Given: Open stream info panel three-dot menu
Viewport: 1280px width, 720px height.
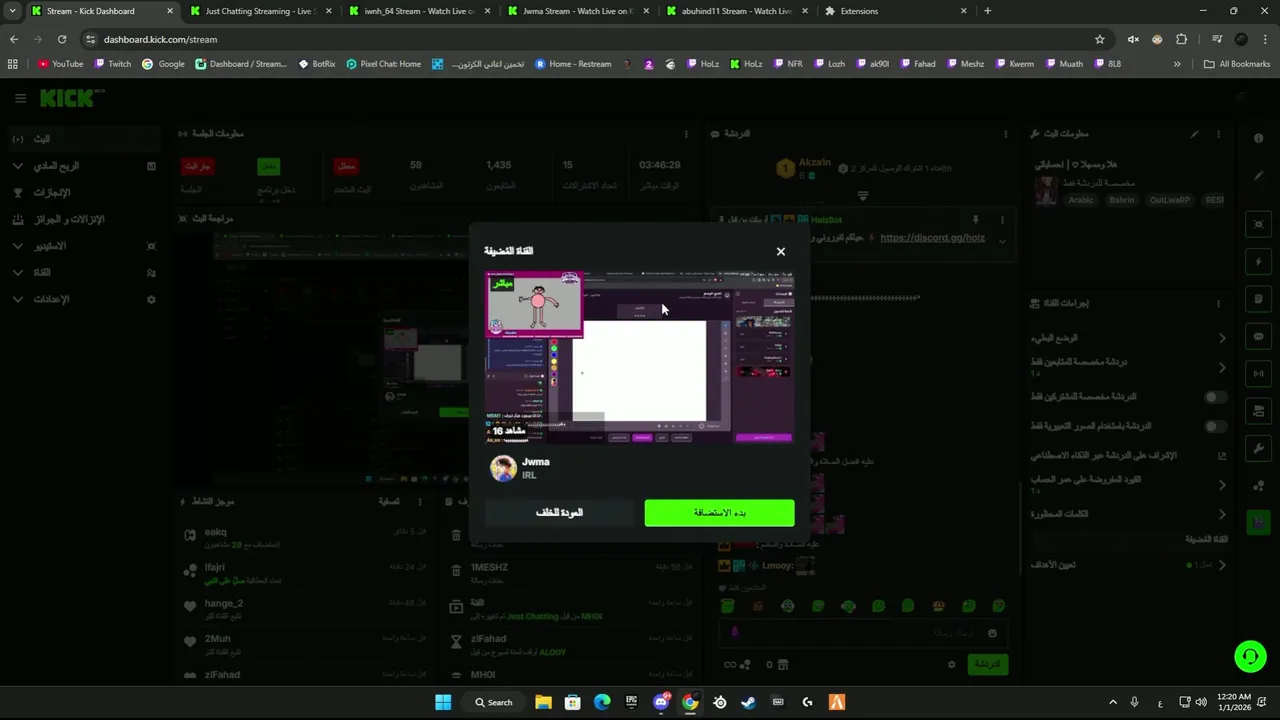Looking at the screenshot, I should [1218, 134].
